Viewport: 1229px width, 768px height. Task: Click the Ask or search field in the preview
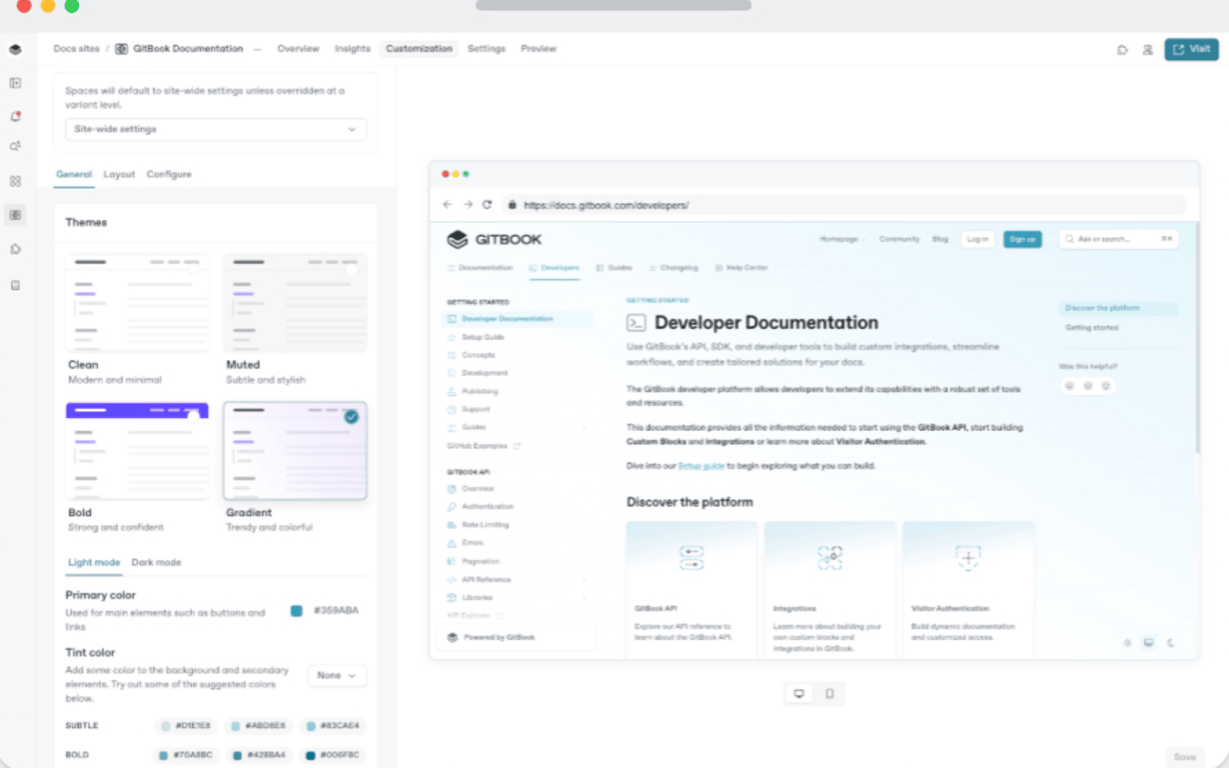click(1118, 239)
